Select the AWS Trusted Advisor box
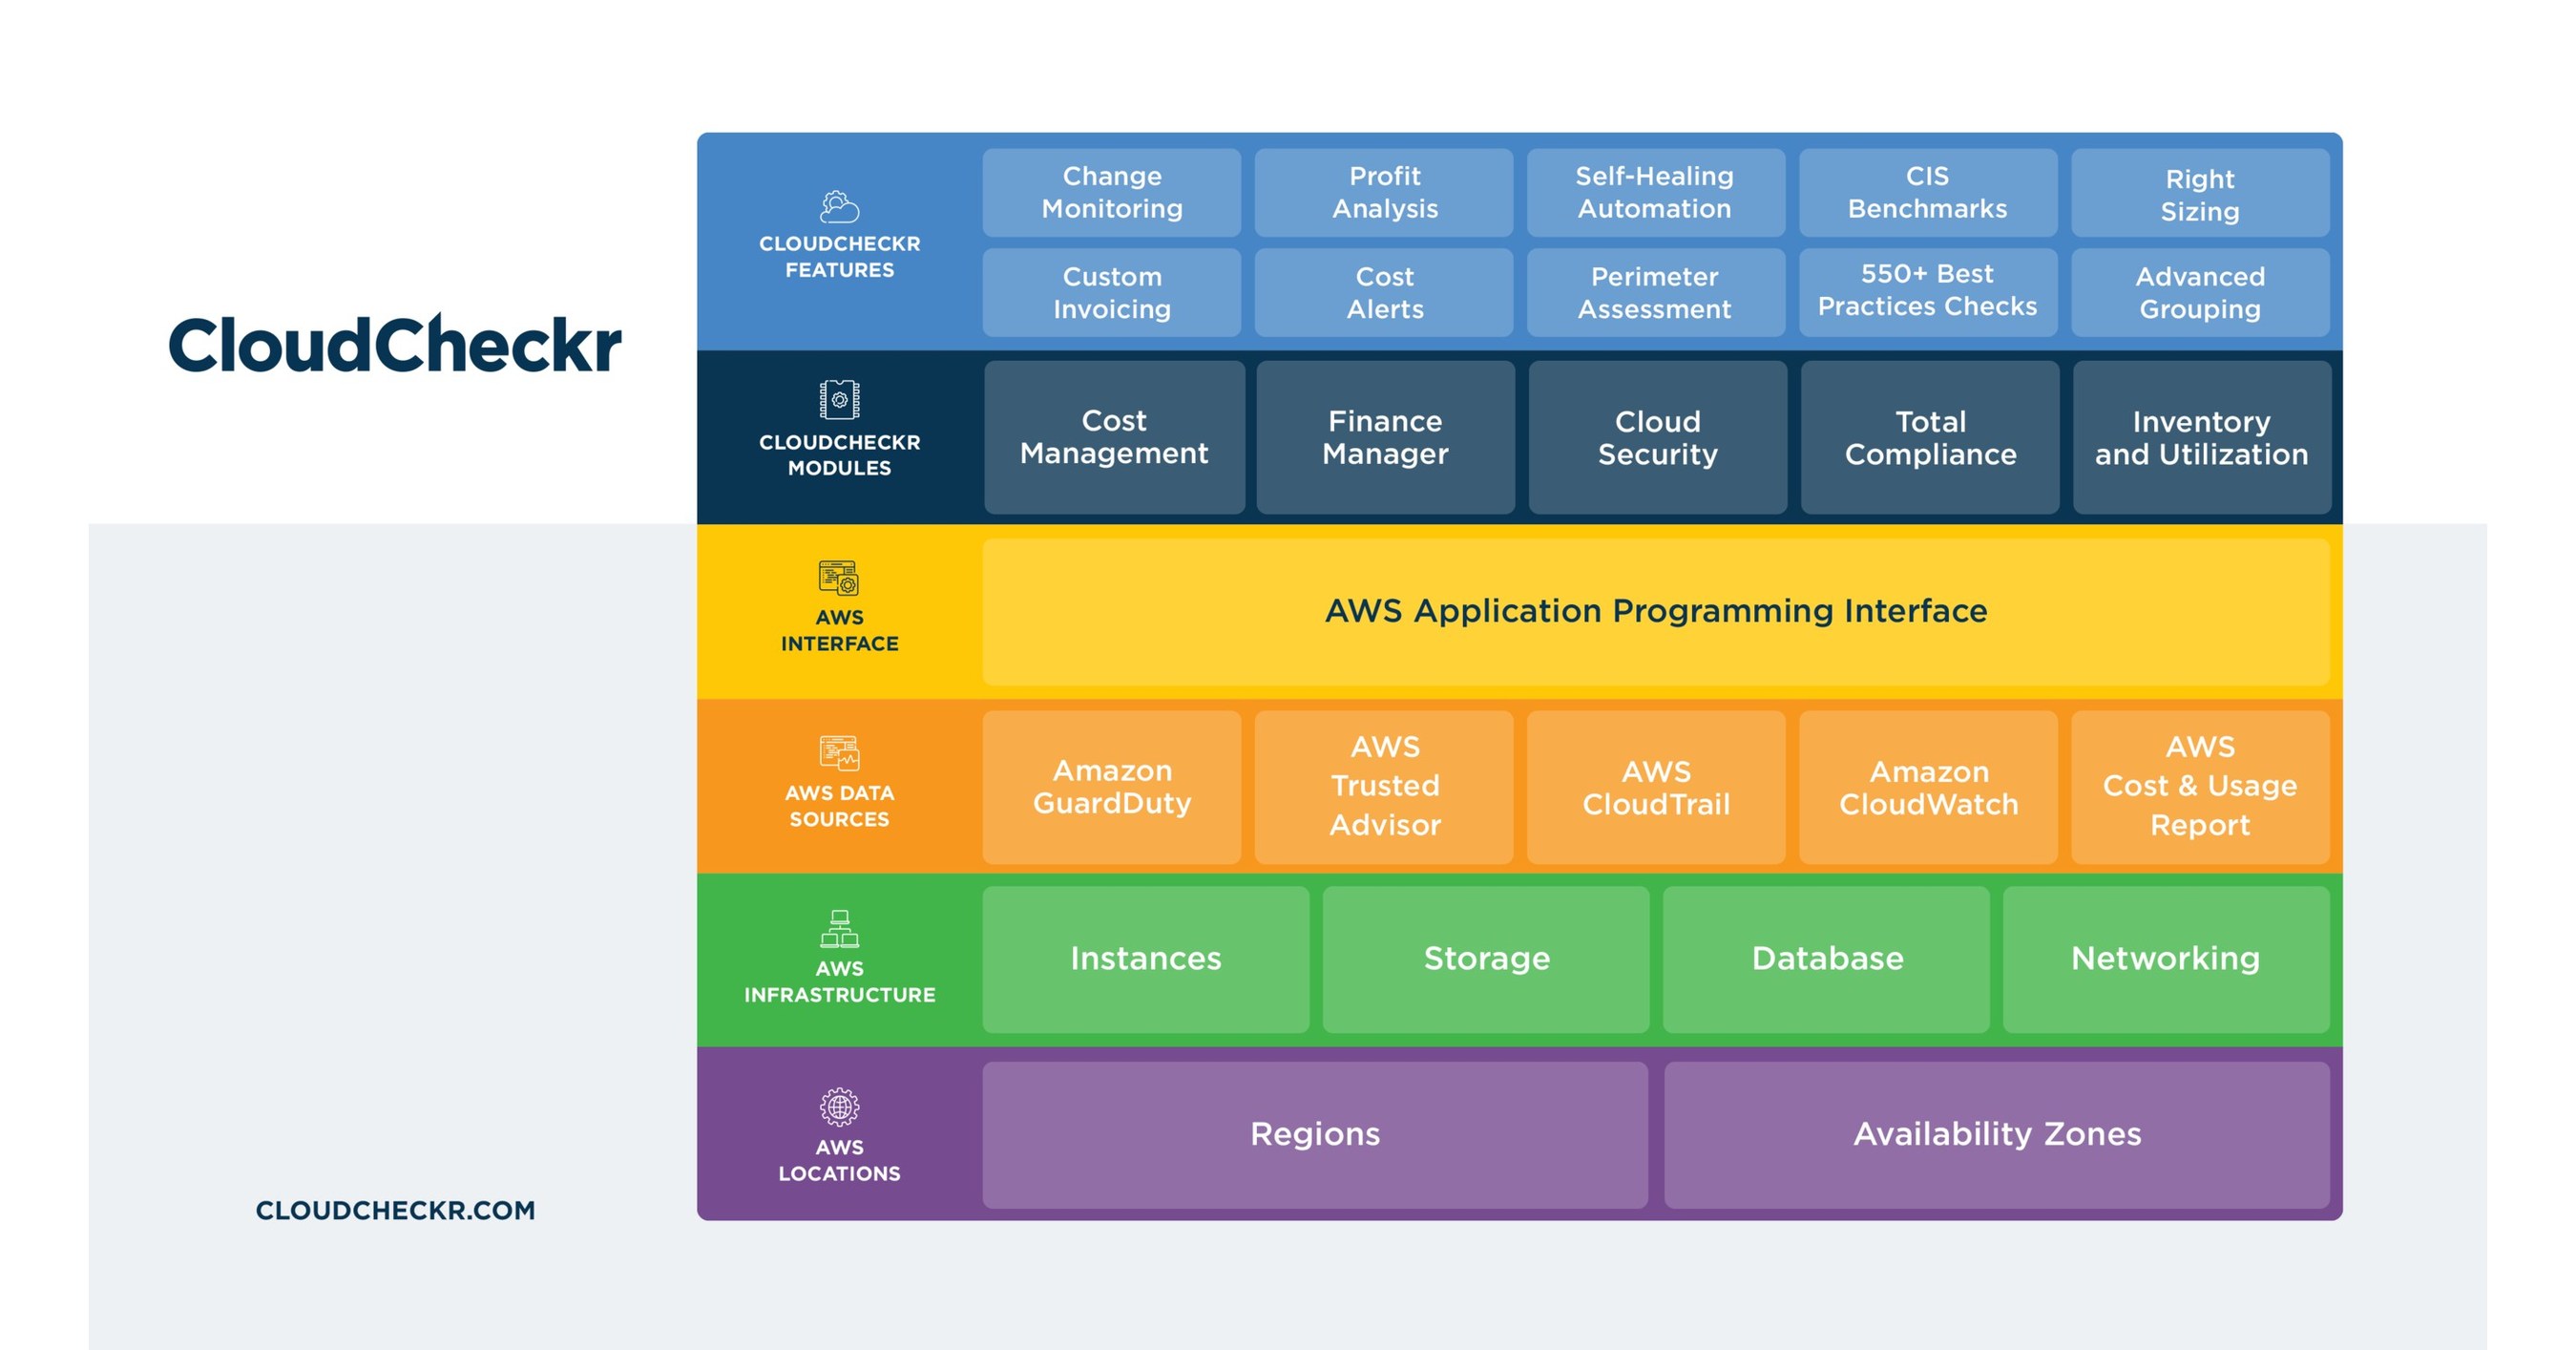 pyautogui.click(x=1384, y=787)
